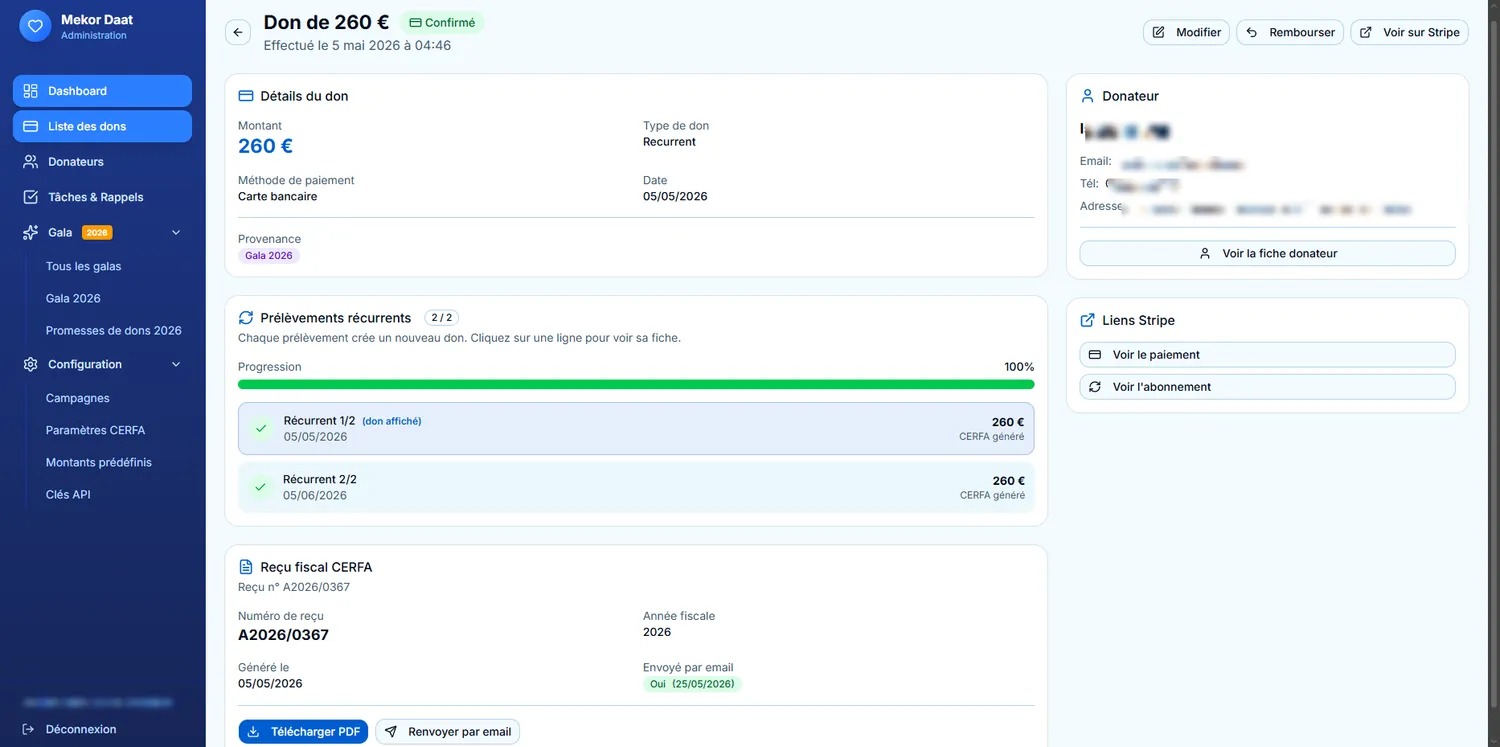Click the Gala sparkle icon

[30, 232]
